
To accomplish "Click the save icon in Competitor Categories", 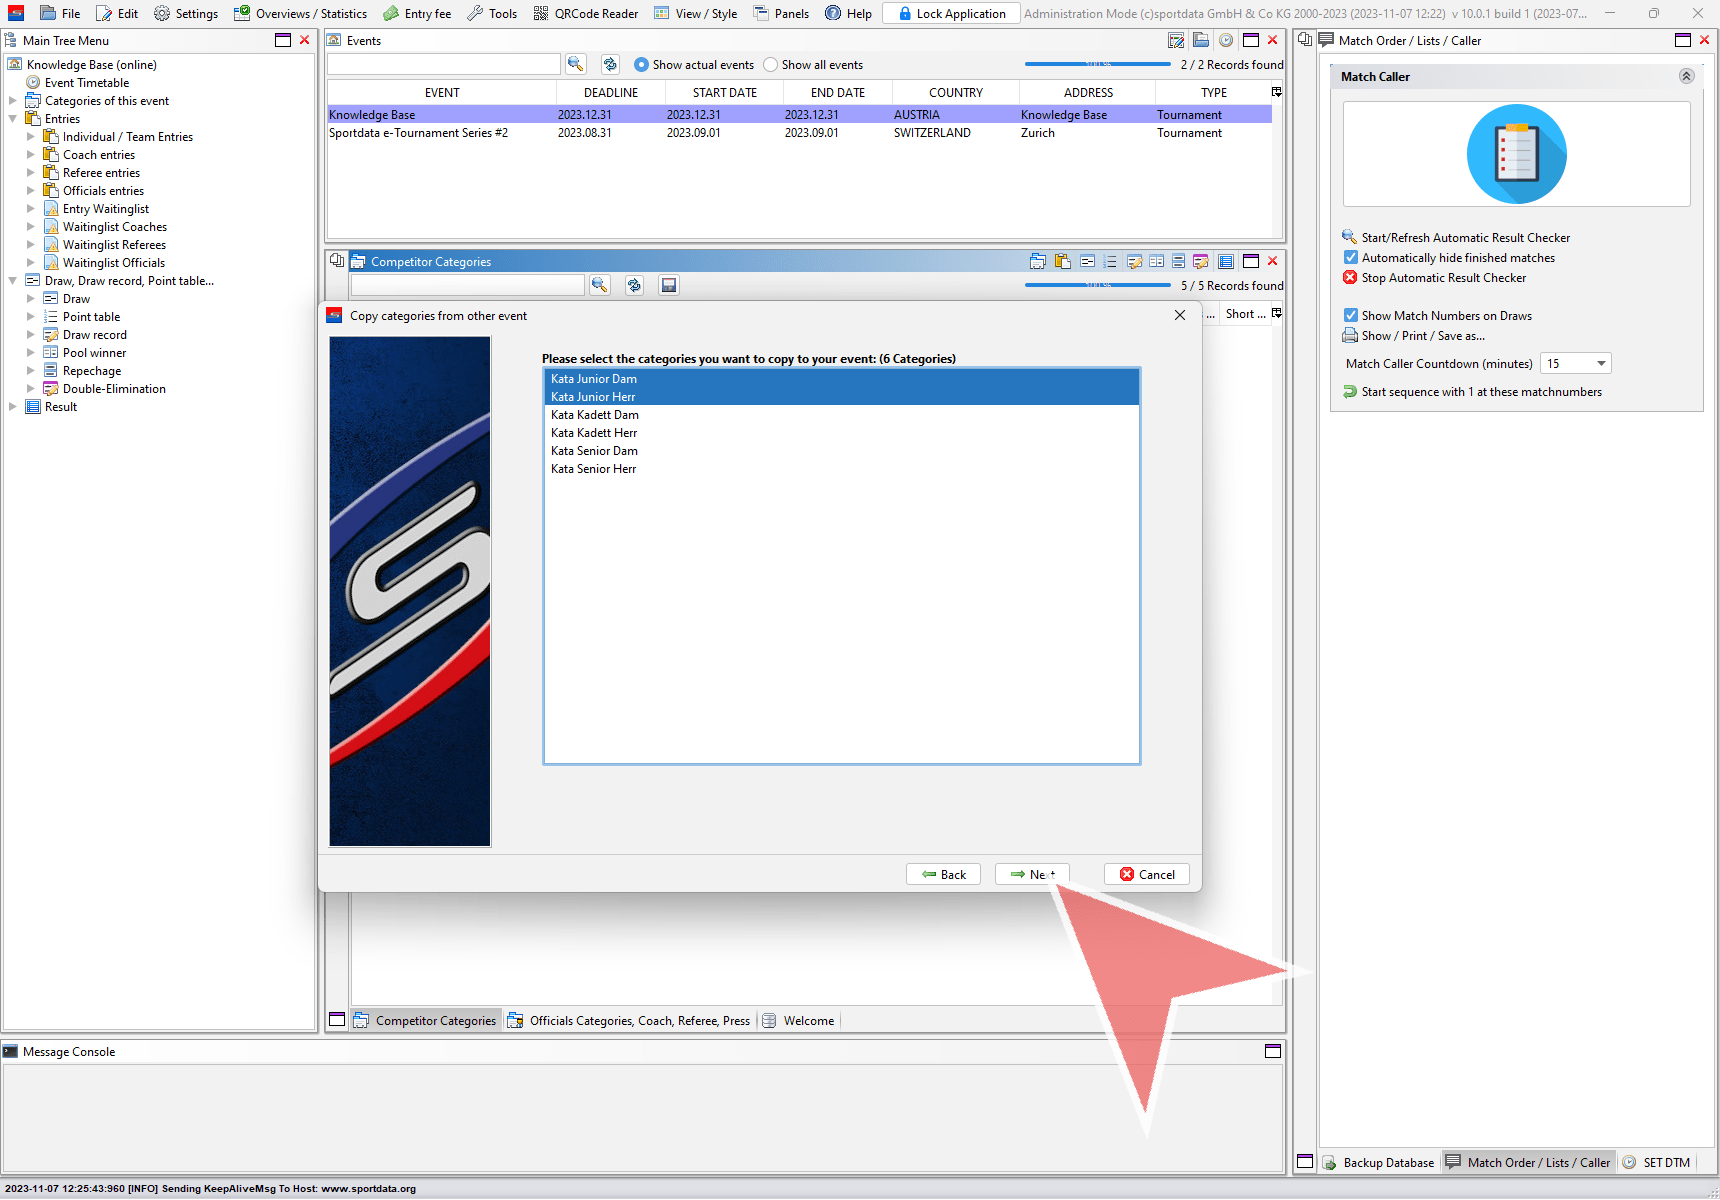I will tap(669, 285).
